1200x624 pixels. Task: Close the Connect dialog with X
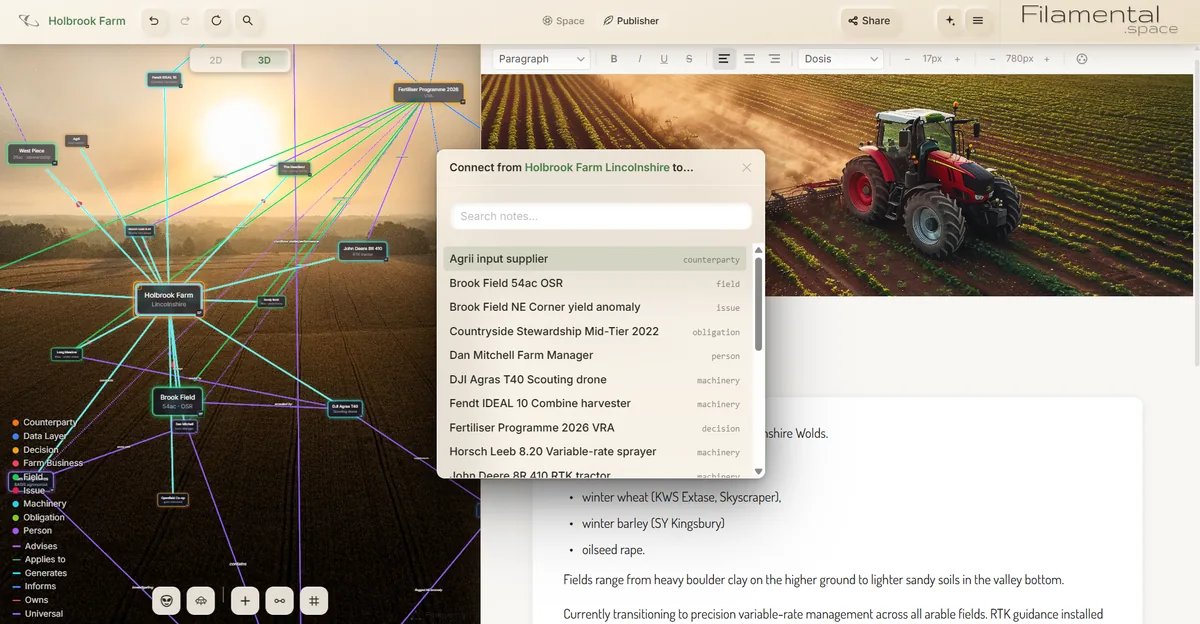pyautogui.click(x=746, y=168)
